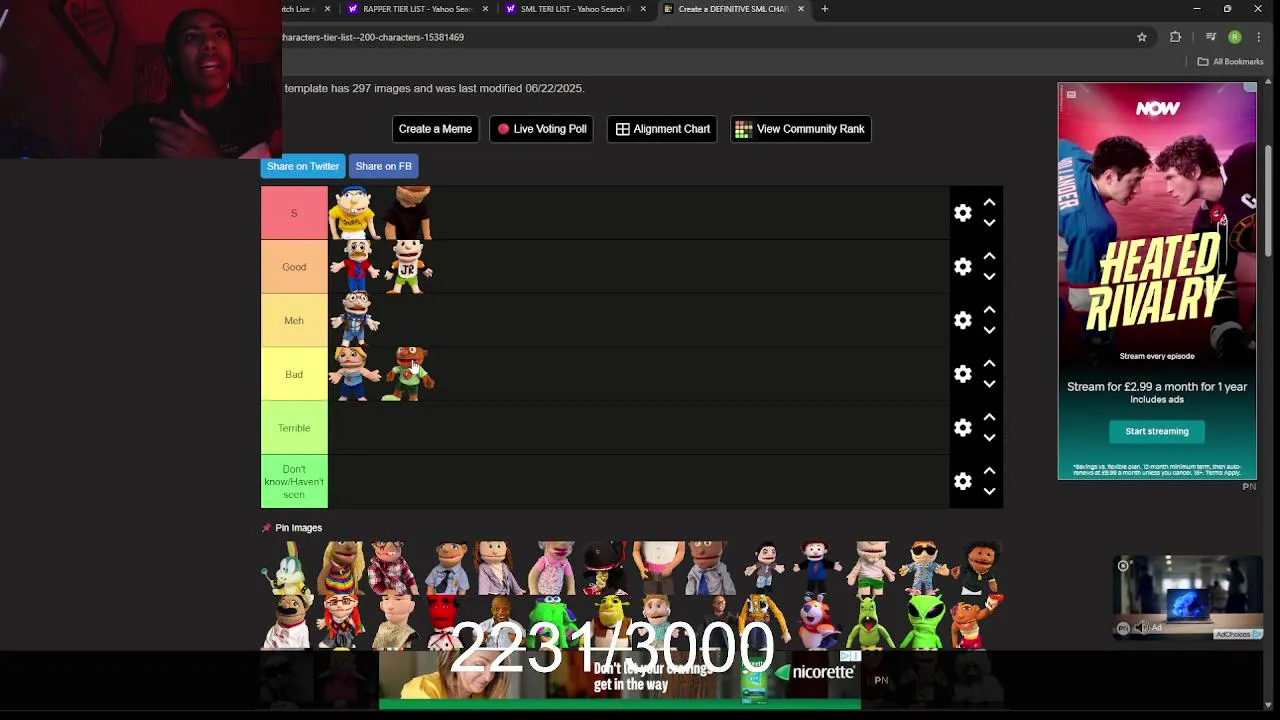This screenshot has height=720, width=1280.
Task: Share the tier list on Twitter
Action: [x=303, y=166]
